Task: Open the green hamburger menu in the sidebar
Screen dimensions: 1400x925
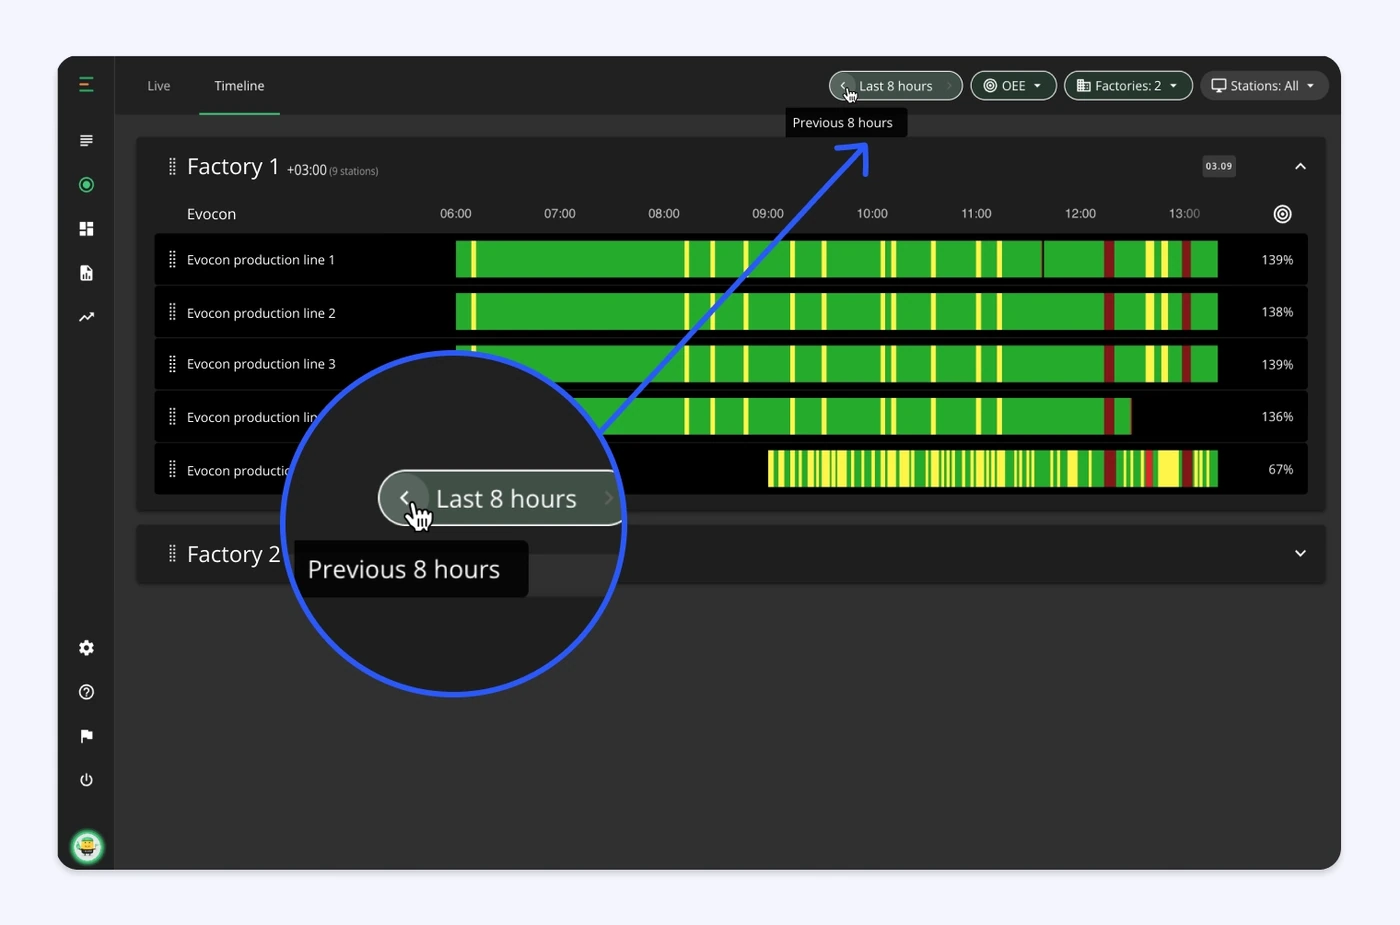Action: click(86, 85)
